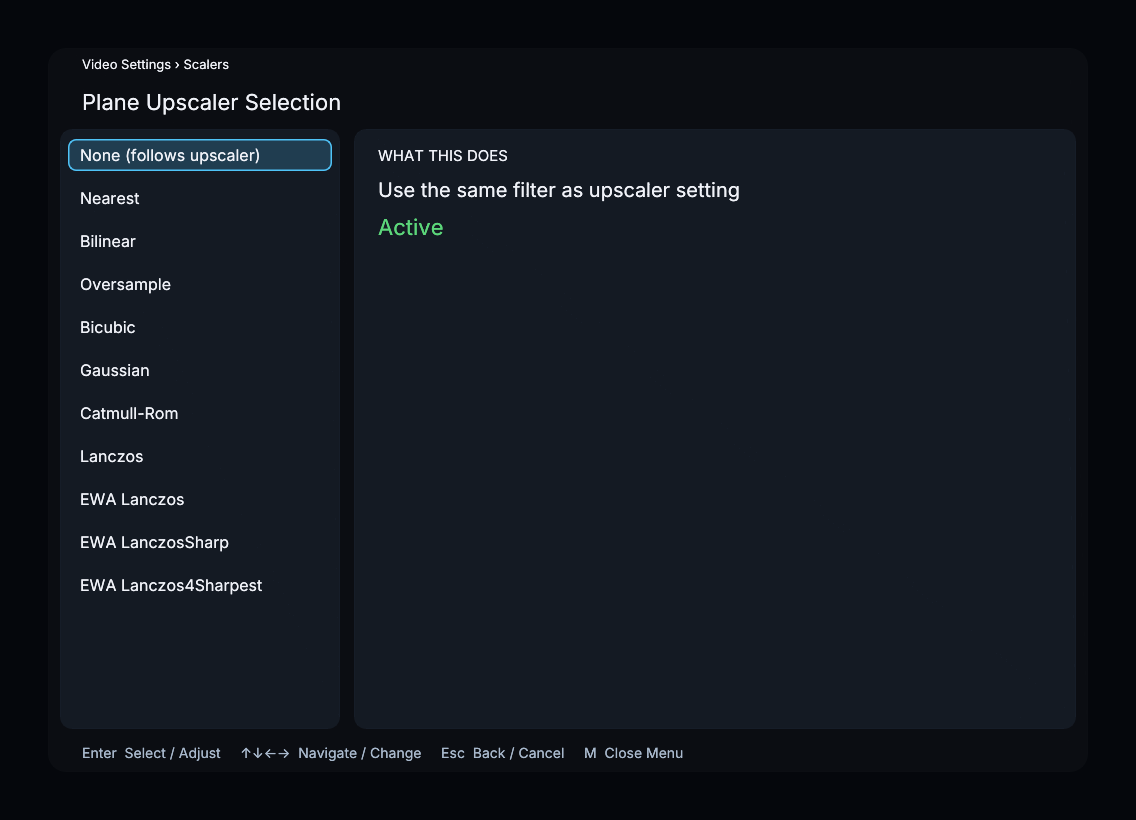The height and width of the screenshot is (820, 1136).
Task: Choose the Gaussian scaler
Action: click(200, 370)
